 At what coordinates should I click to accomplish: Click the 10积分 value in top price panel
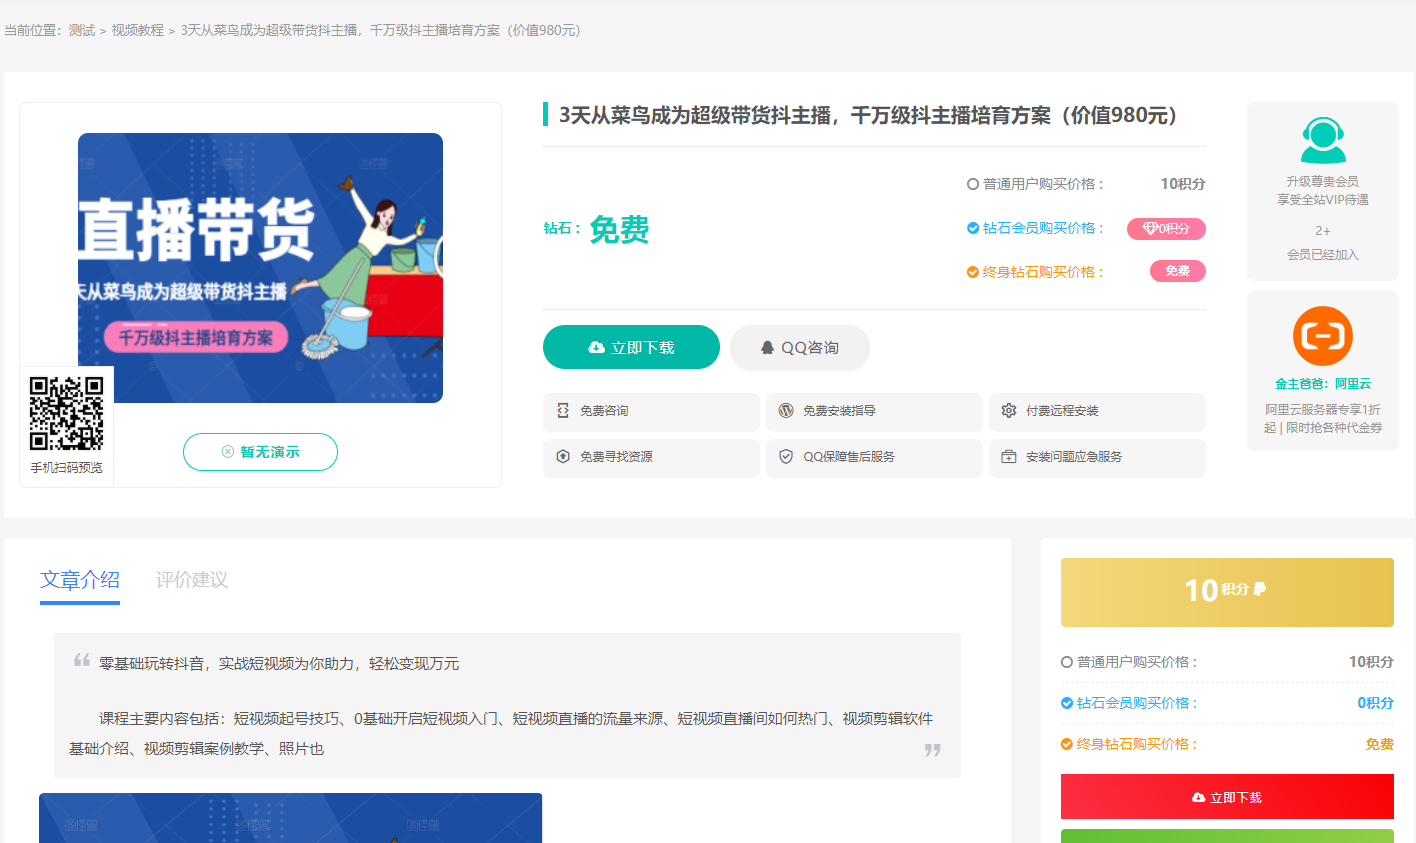pyautogui.click(x=1183, y=184)
